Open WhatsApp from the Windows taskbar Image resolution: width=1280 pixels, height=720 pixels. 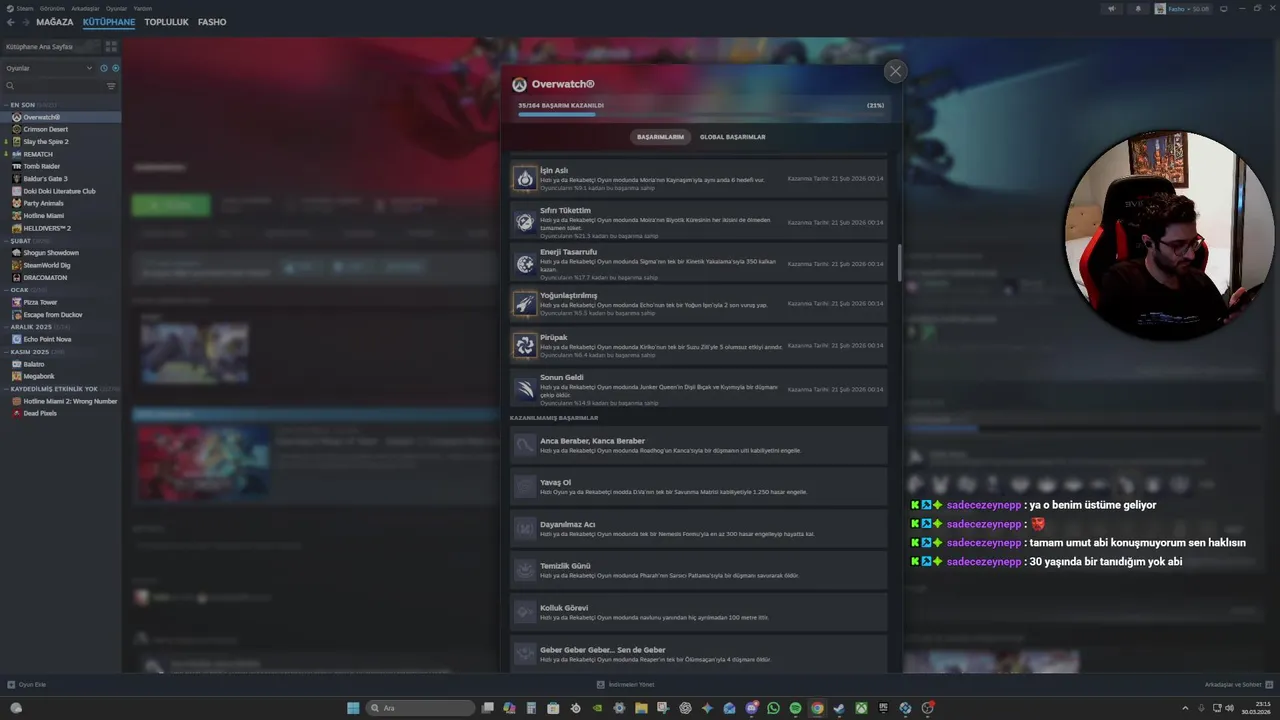tap(773, 708)
